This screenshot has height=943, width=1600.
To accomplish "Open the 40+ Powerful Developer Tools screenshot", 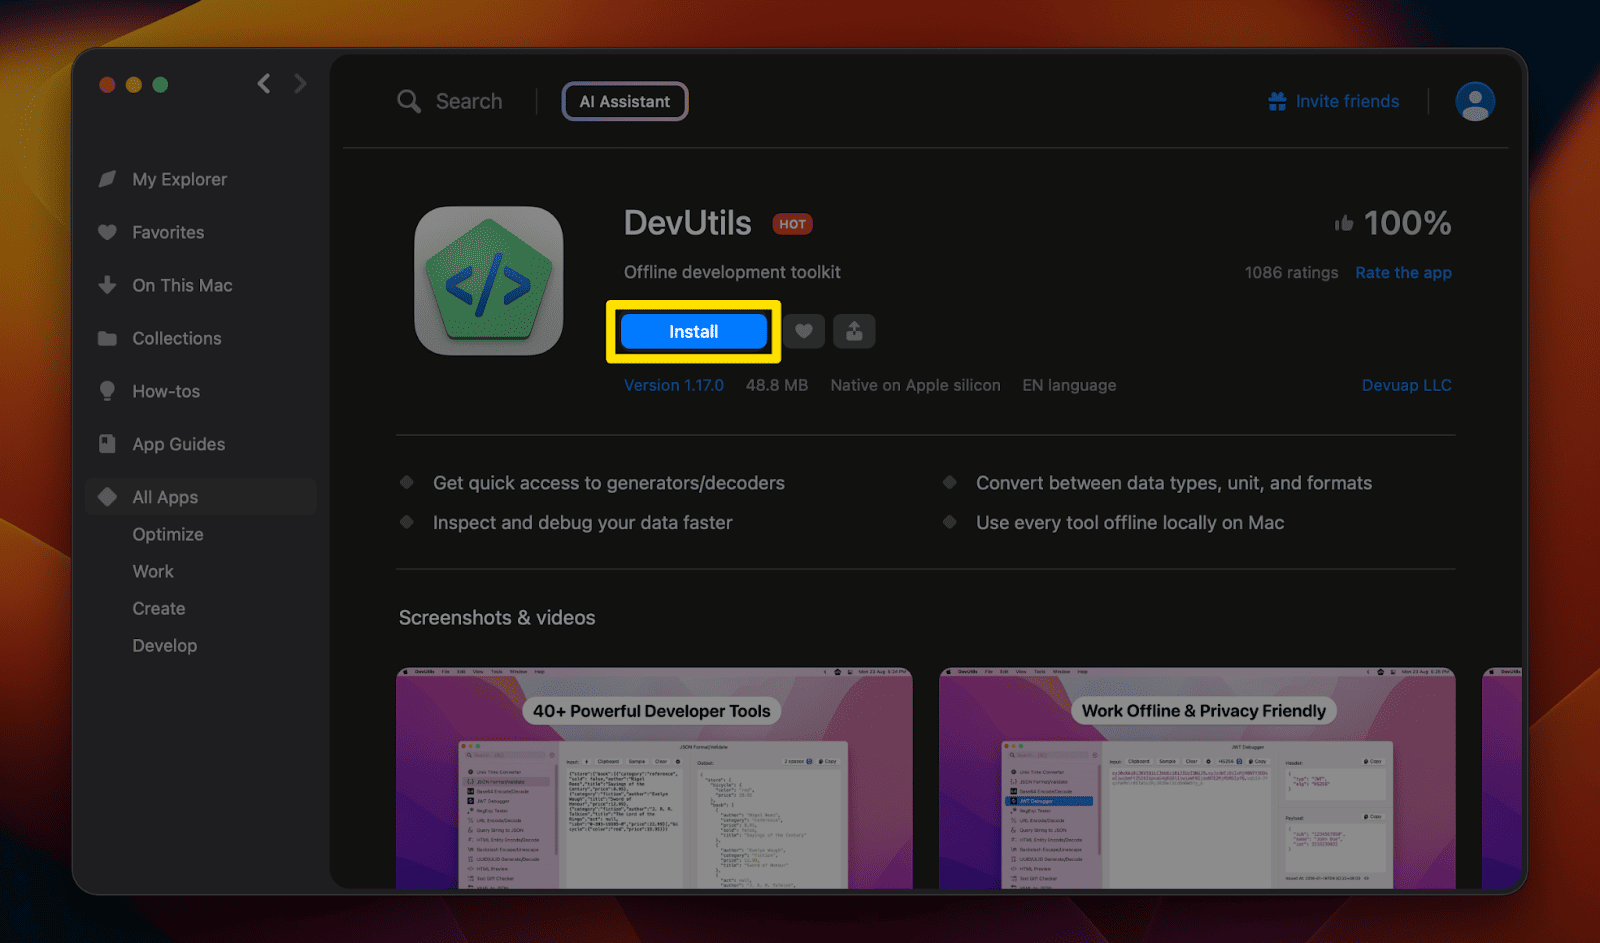I will tap(654, 778).
